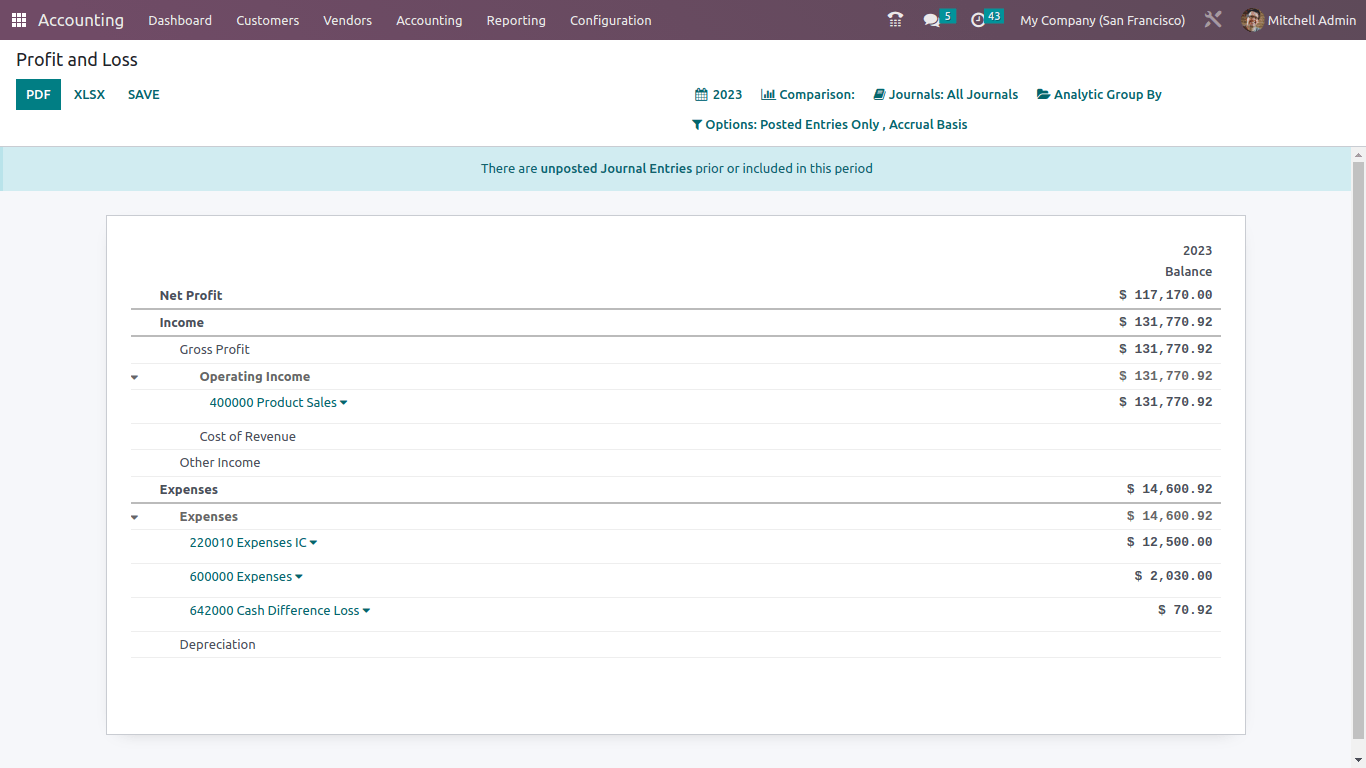Screen dimensions: 1366x768
Task: Click the Cost of Revenue row
Action: click(x=675, y=437)
